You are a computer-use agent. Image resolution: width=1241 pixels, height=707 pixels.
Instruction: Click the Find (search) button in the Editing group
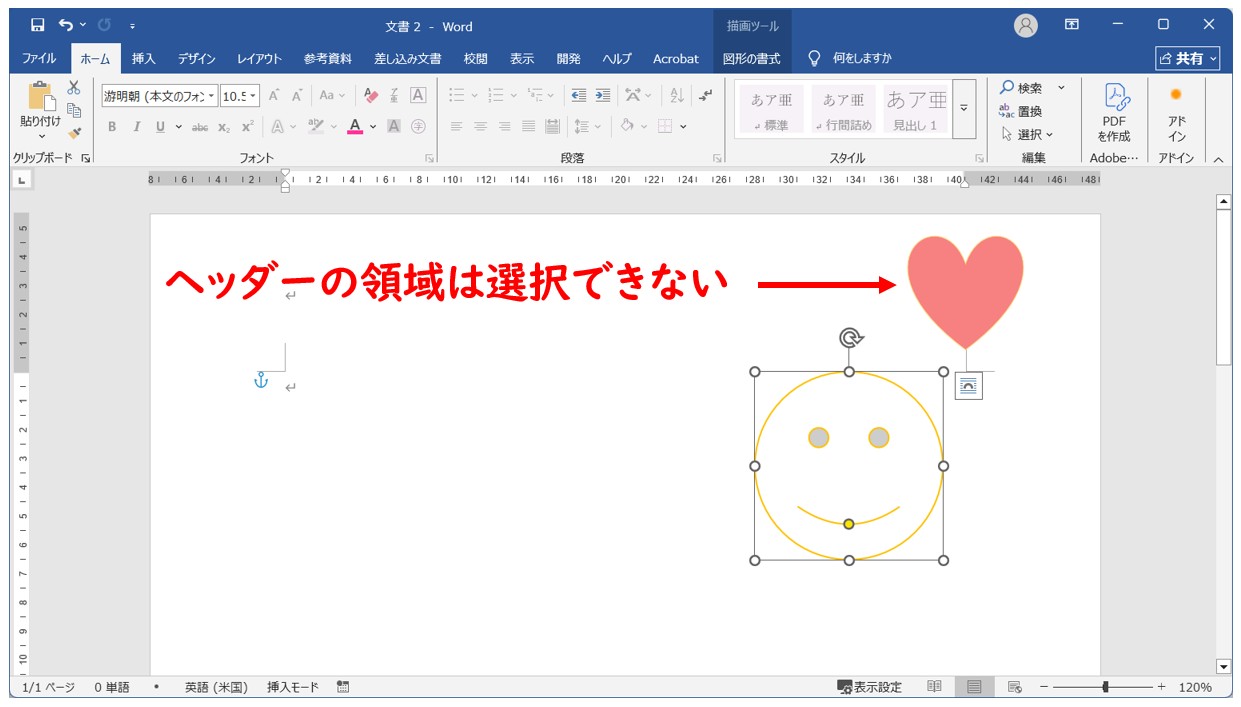(x=1023, y=88)
